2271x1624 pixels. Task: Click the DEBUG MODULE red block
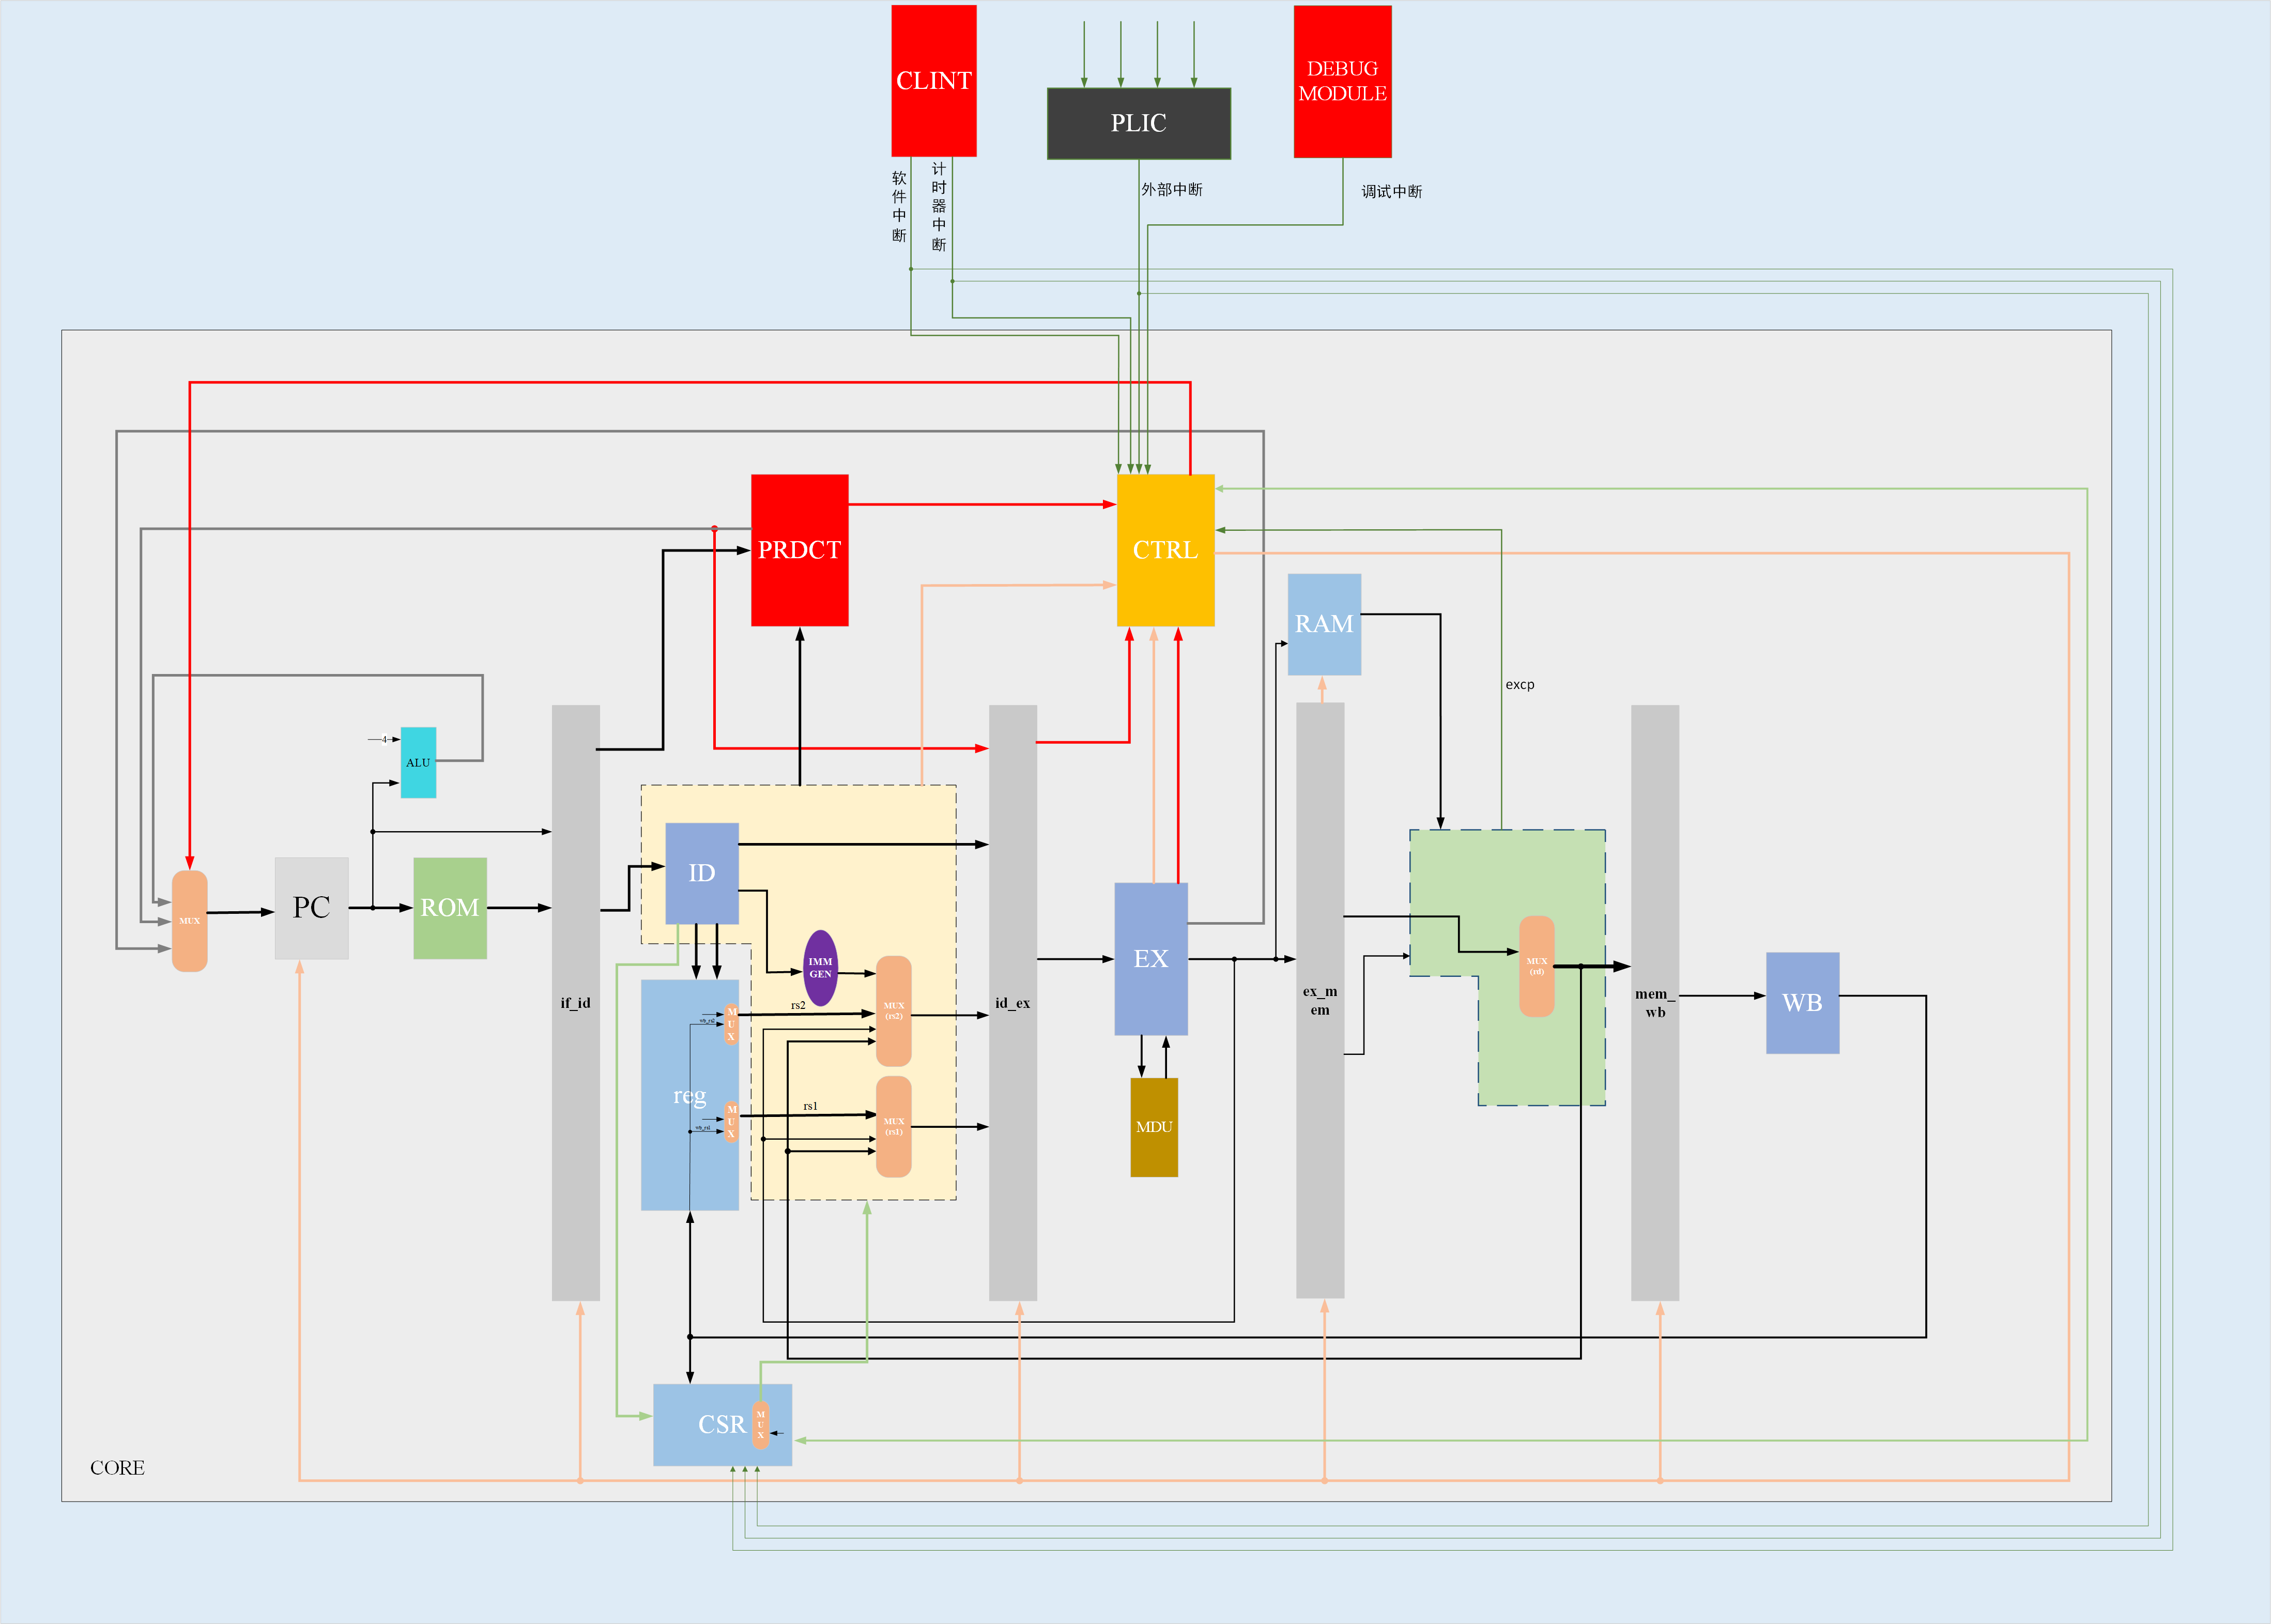coord(1342,81)
